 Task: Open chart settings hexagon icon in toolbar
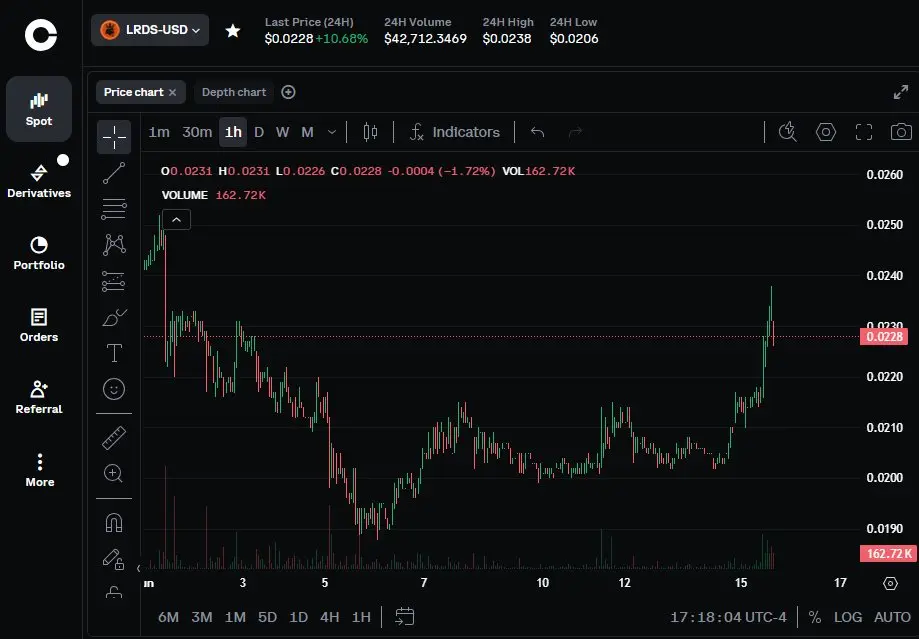pyautogui.click(x=826, y=132)
